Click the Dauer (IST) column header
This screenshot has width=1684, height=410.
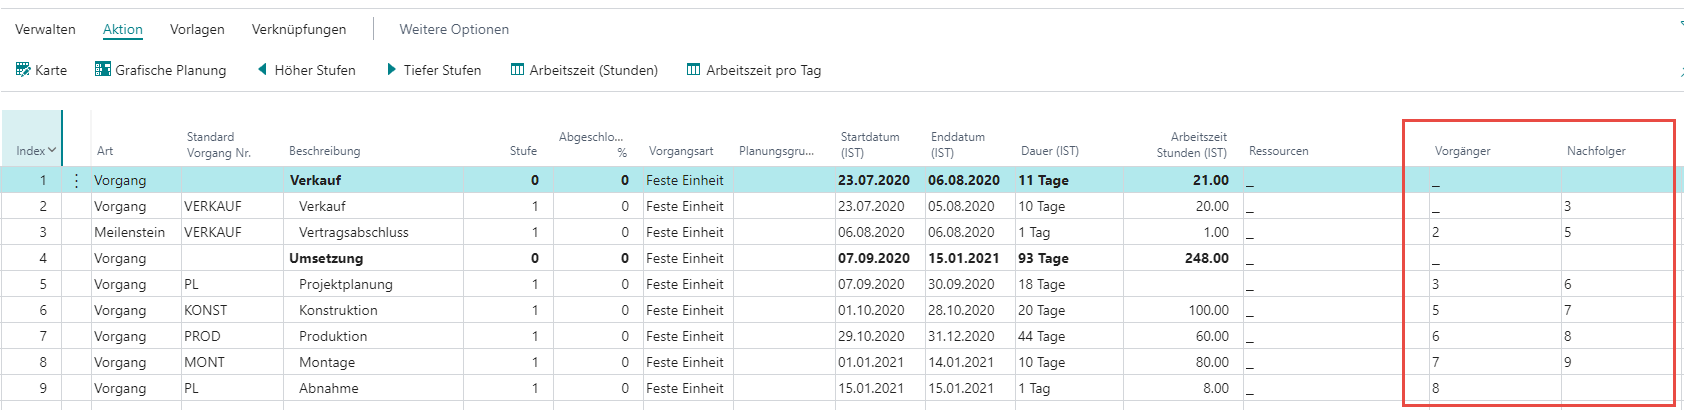pyautogui.click(x=1050, y=151)
